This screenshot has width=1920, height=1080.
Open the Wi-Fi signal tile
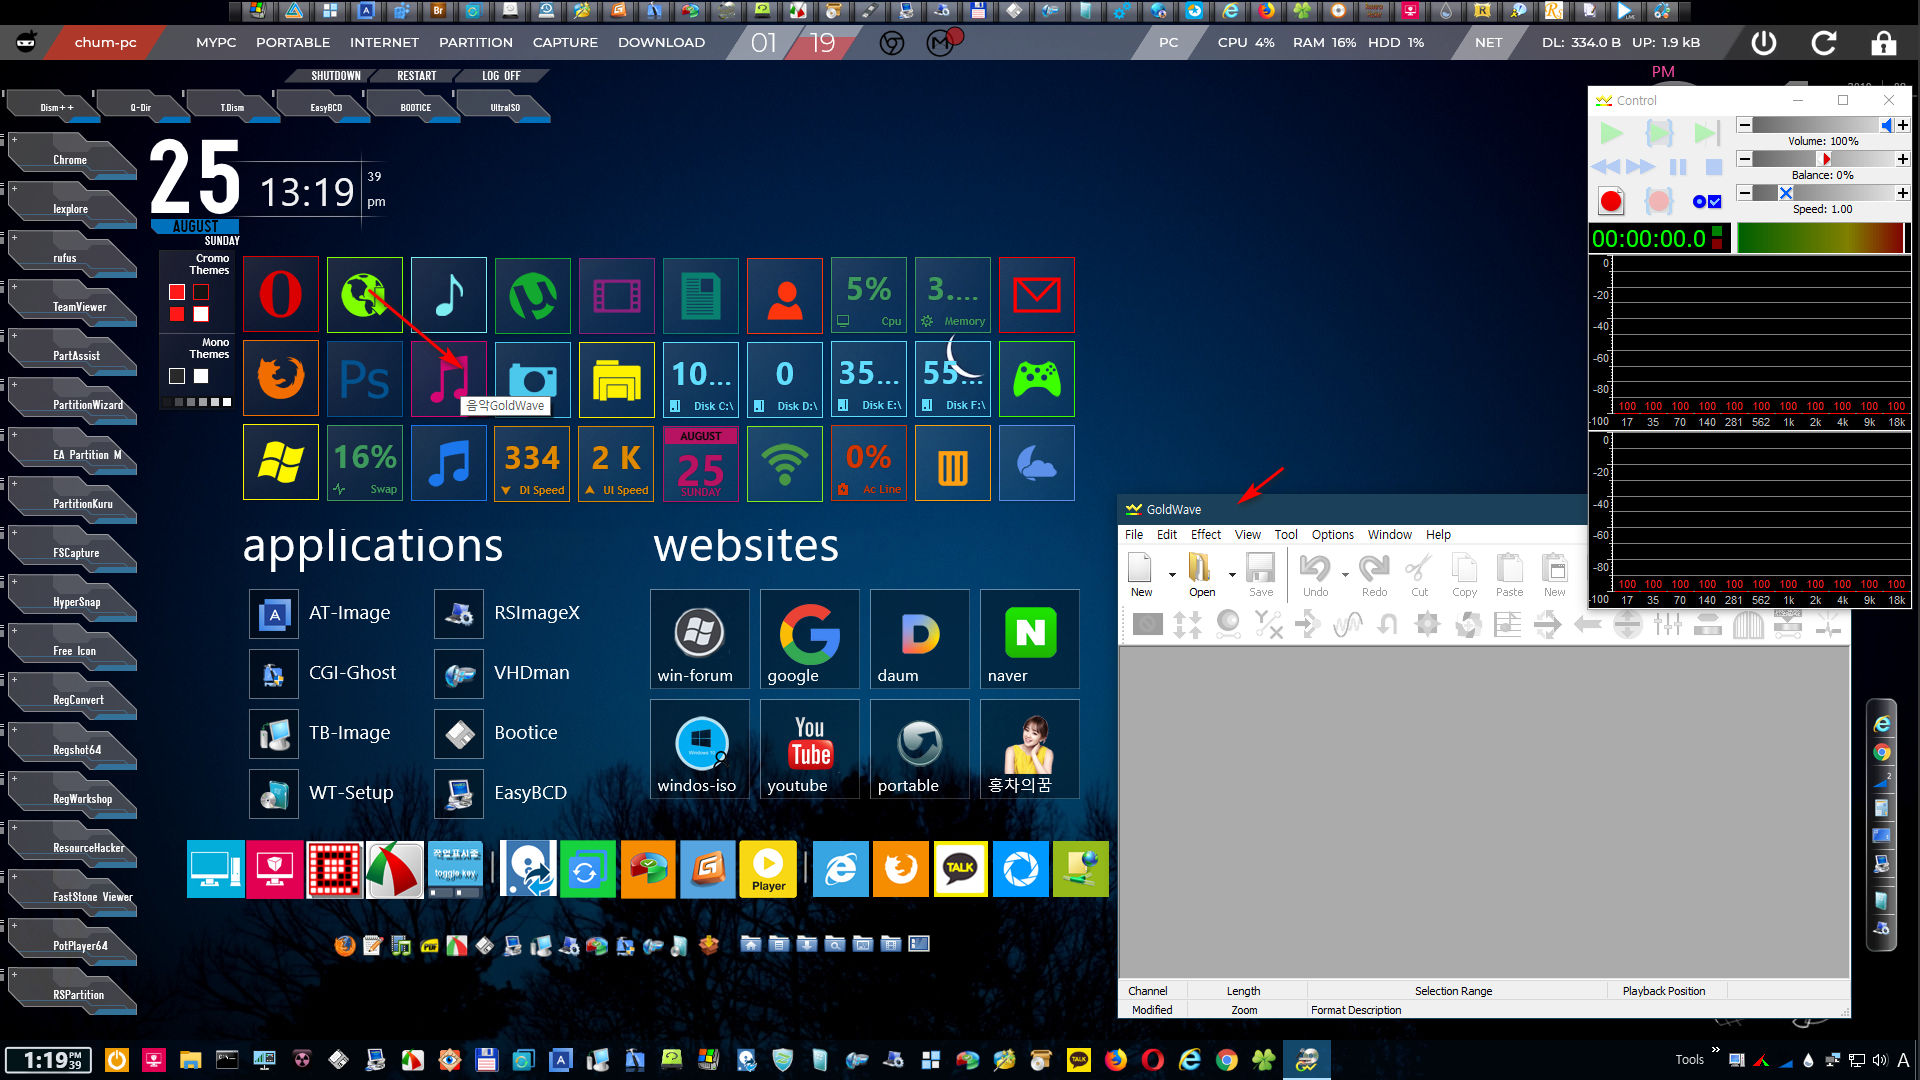point(785,463)
